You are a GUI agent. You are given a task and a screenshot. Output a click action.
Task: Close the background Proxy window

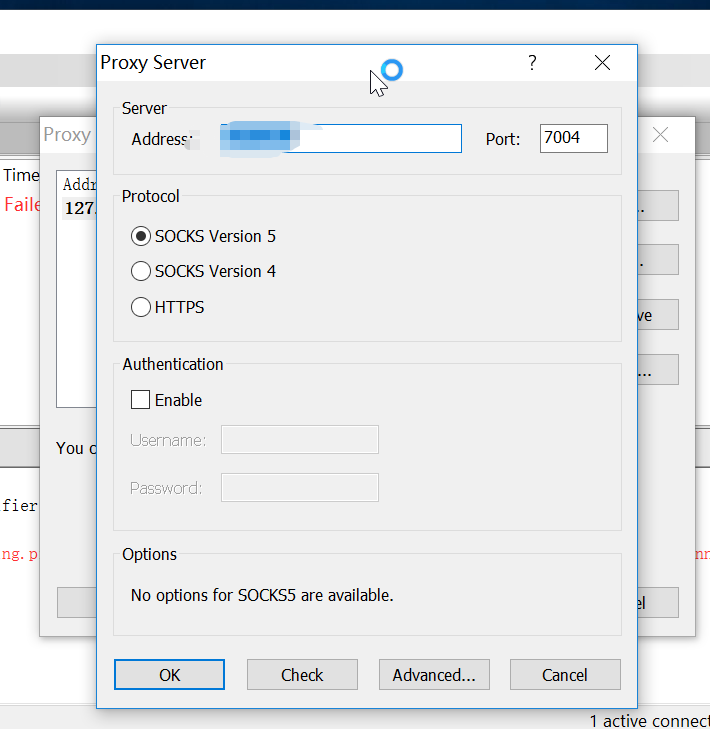pos(660,135)
